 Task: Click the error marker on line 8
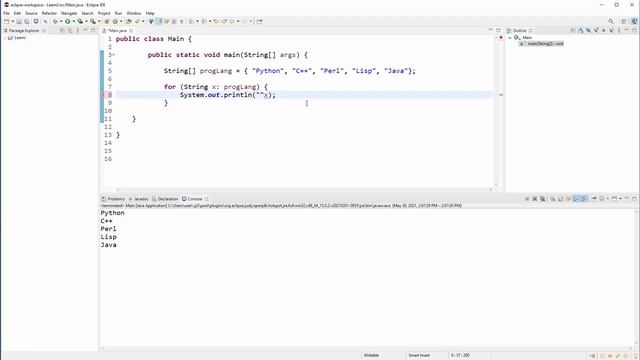pyautogui.click(x=102, y=95)
